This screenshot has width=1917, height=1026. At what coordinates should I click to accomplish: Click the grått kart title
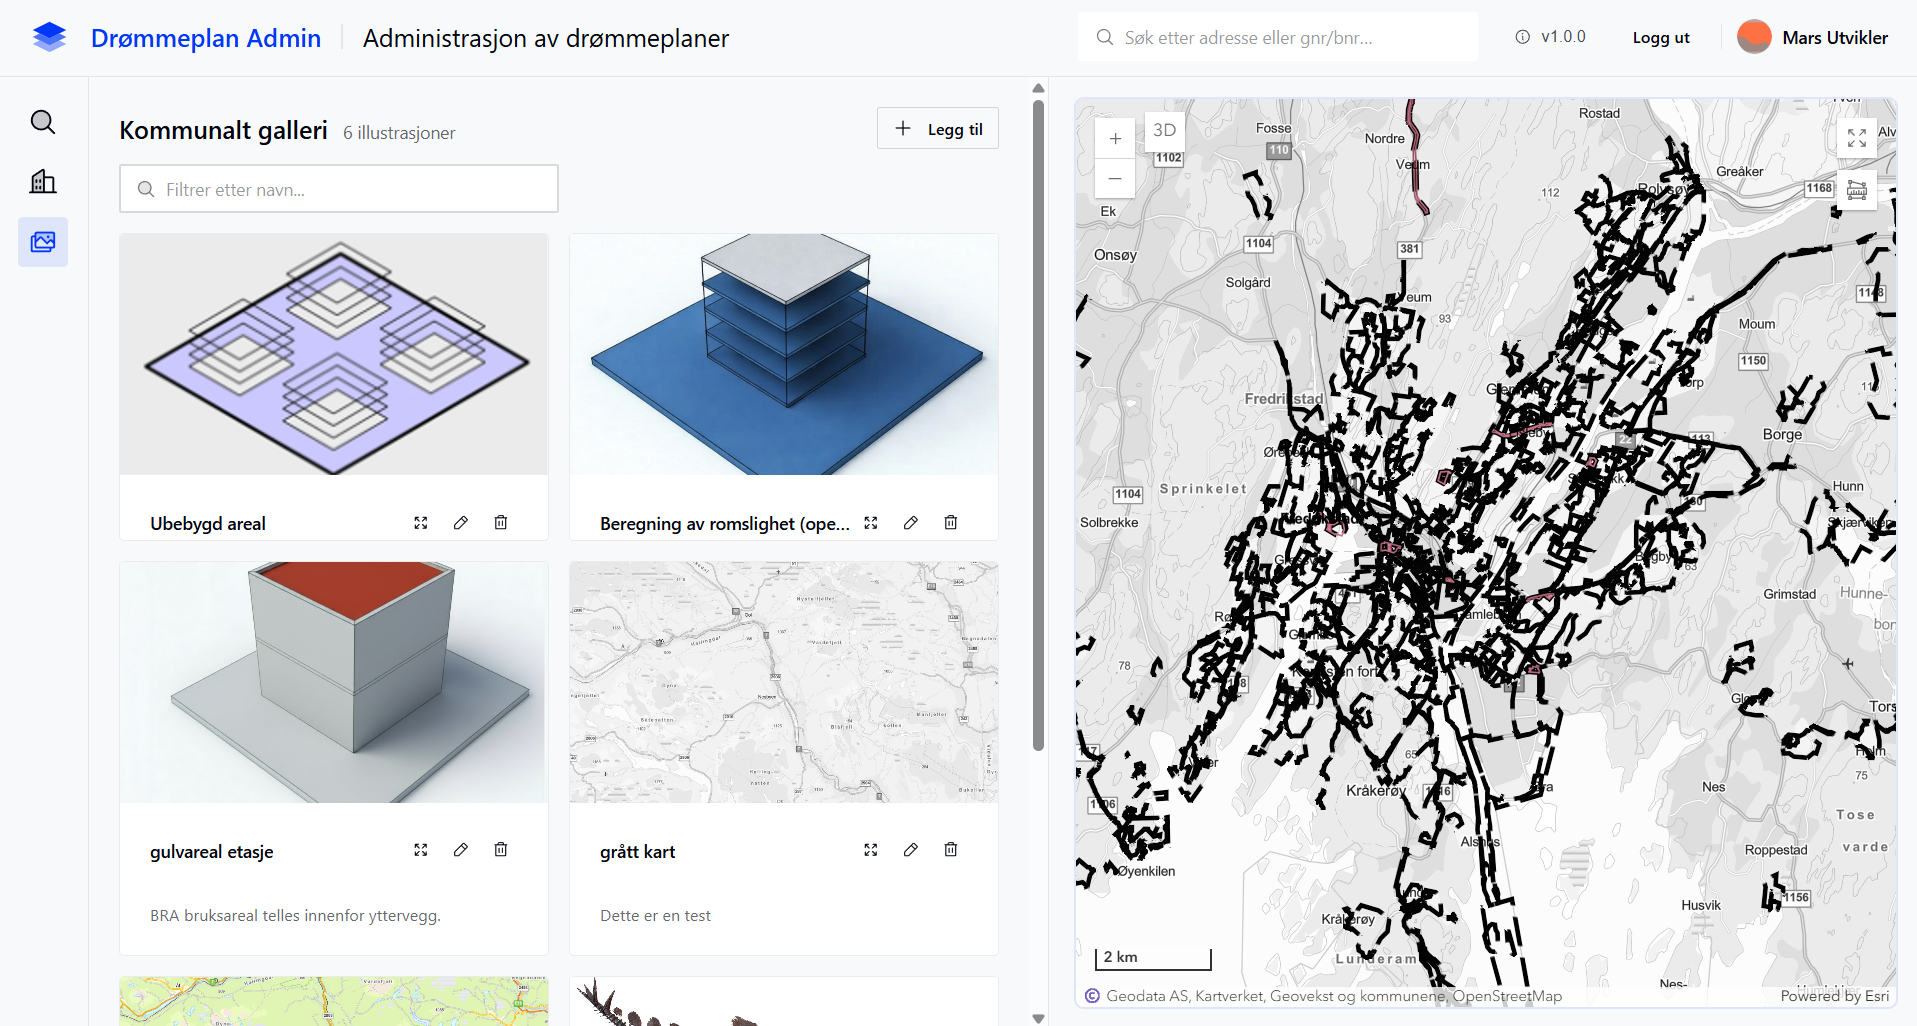point(637,852)
